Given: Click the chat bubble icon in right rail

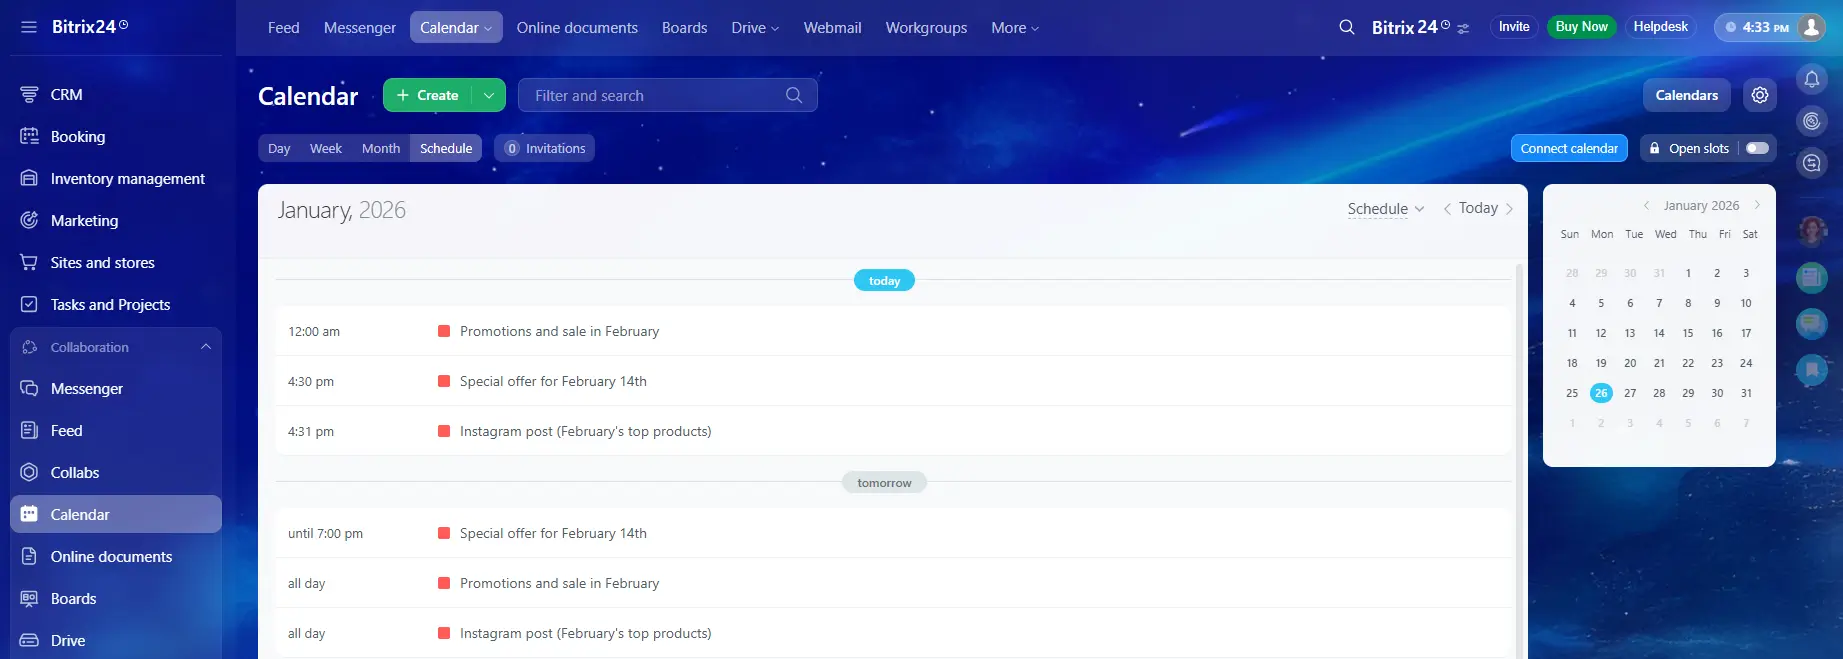Looking at the screenshot, I should (x=1812, y=323).
